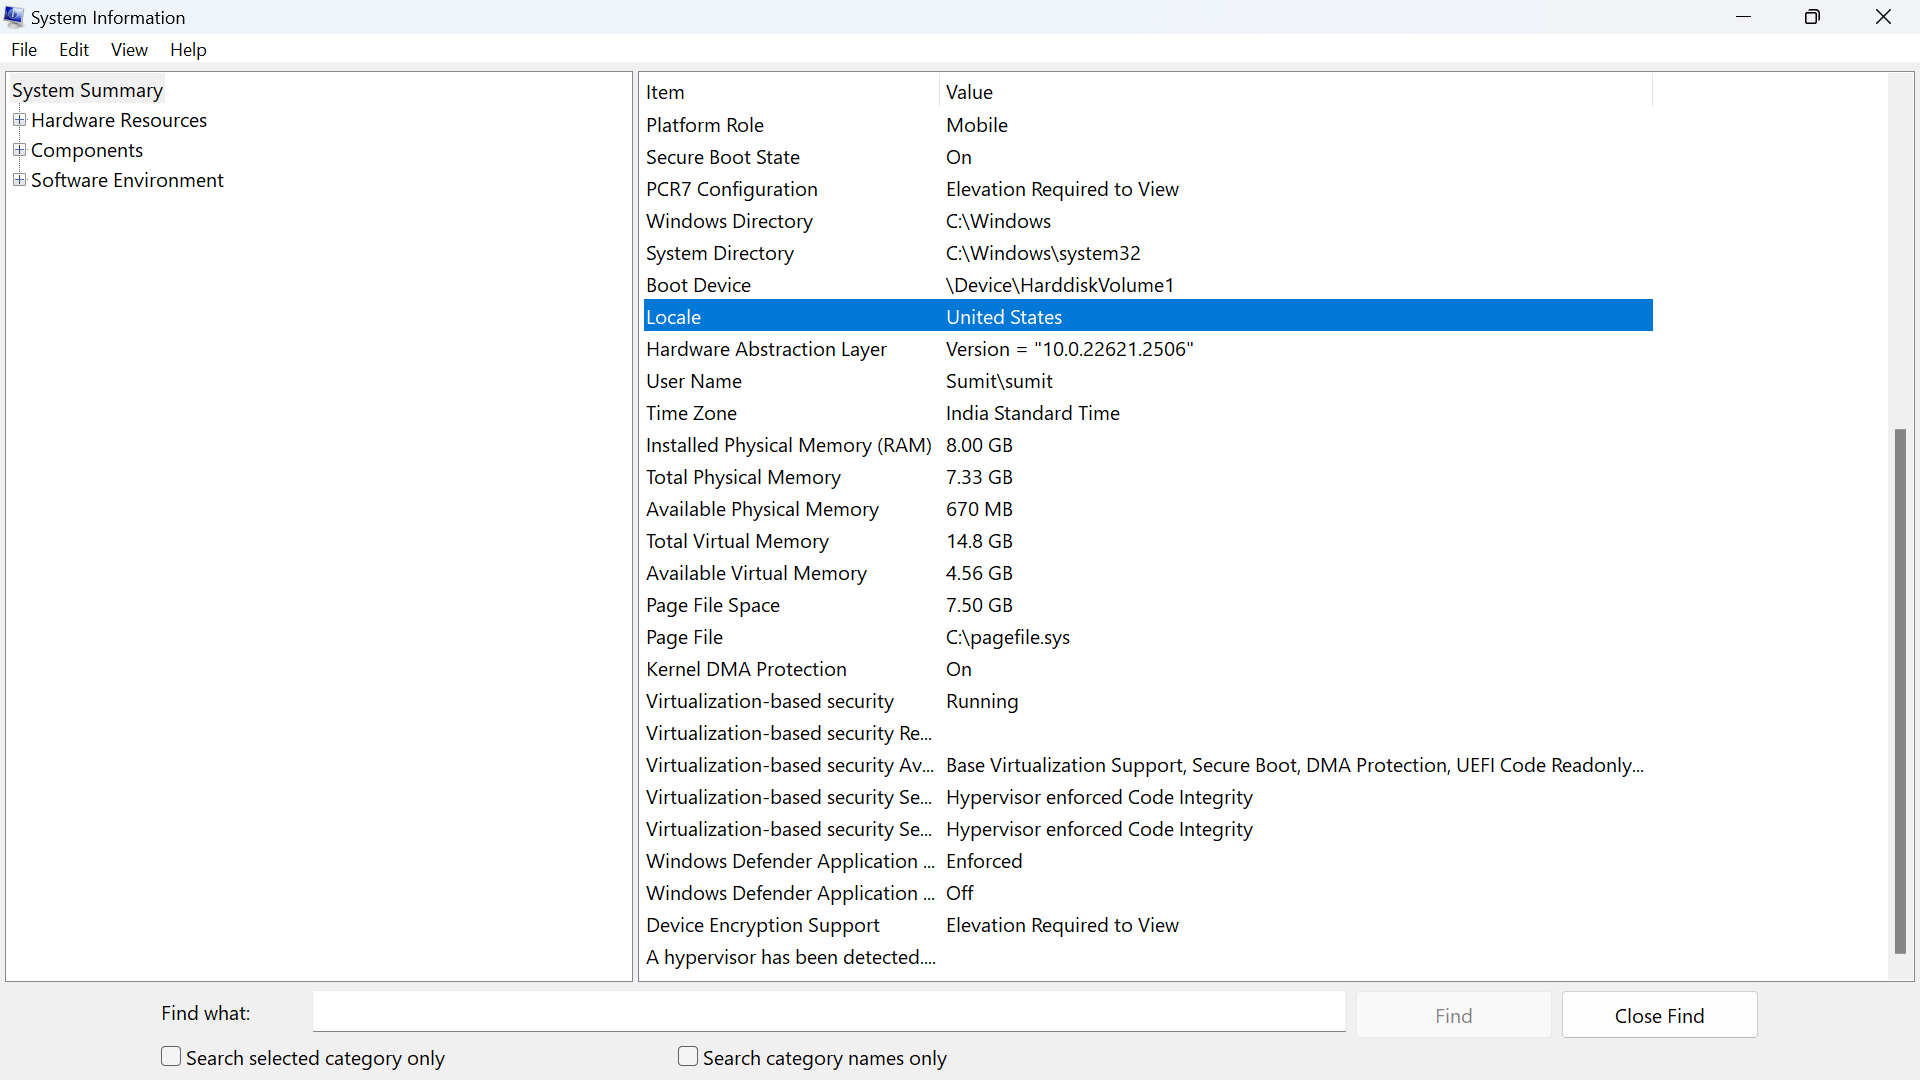Click the Item column header
Image resolution: width=1920 pixels, height=1080 pixels.
pyautogui.click(x=790, y=92)
